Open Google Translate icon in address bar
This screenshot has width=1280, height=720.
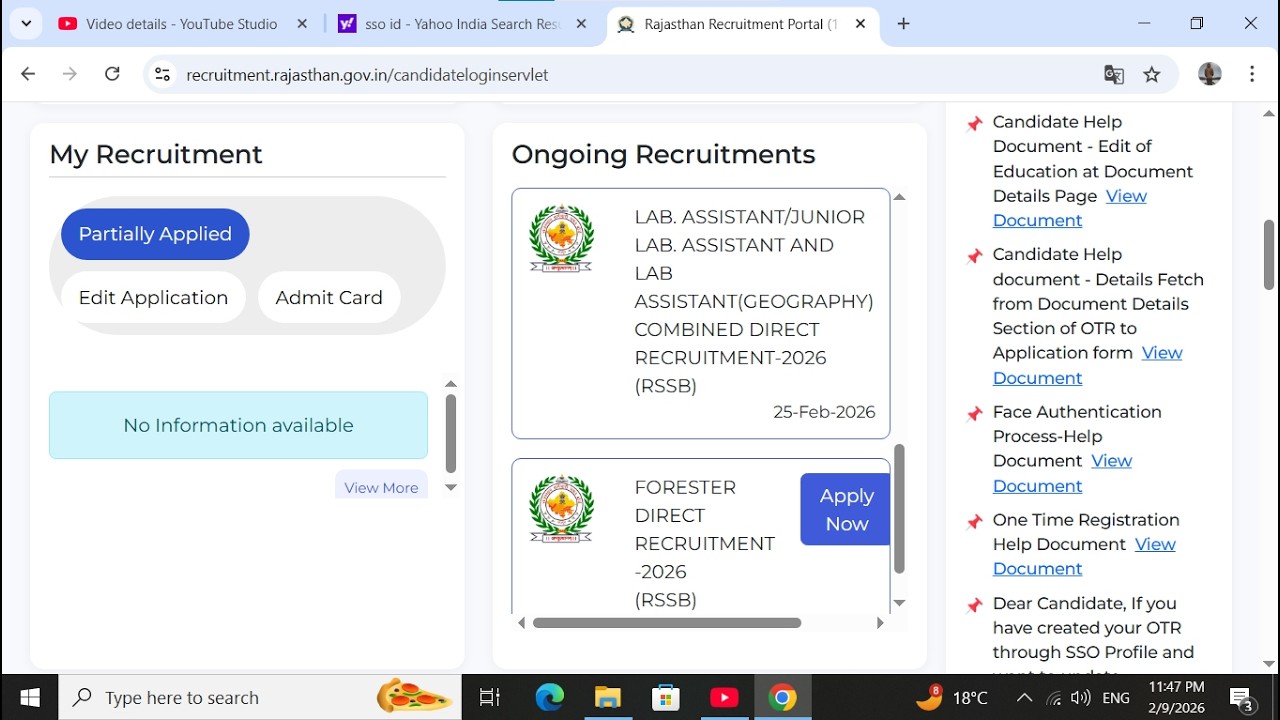[x=1113, y=74]
